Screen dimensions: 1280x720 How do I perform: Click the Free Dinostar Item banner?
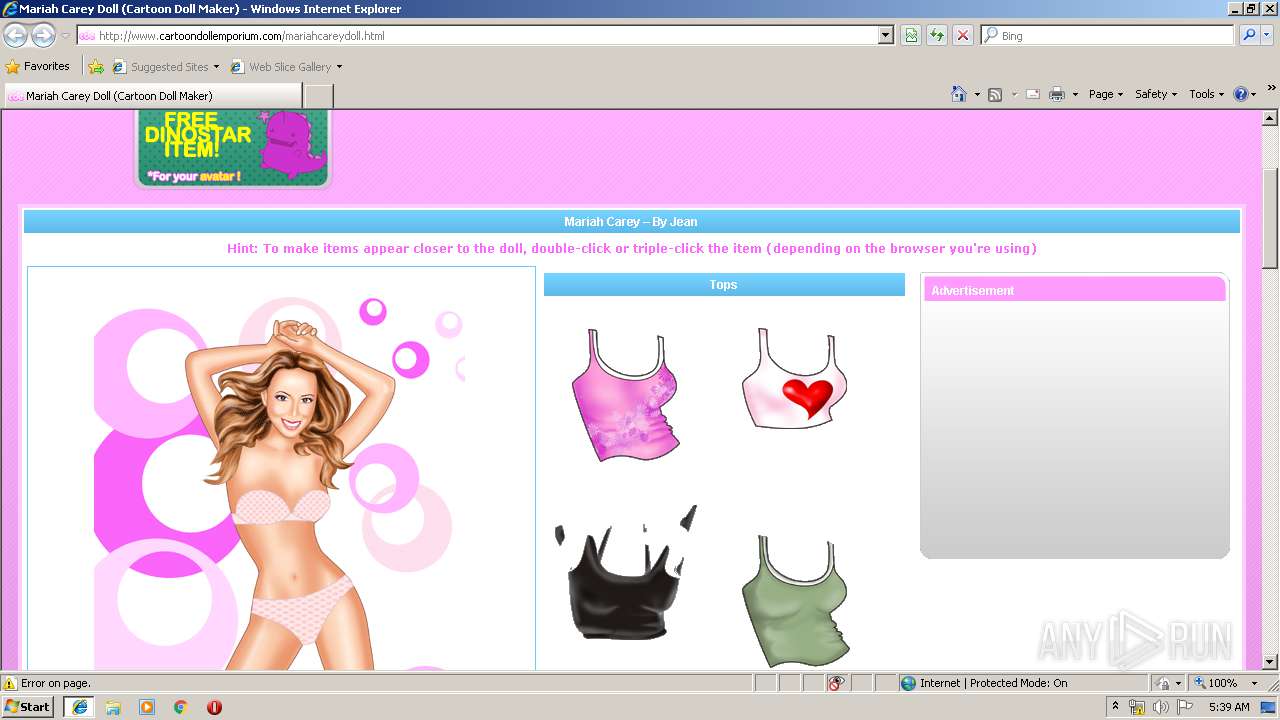pos(232,149)
